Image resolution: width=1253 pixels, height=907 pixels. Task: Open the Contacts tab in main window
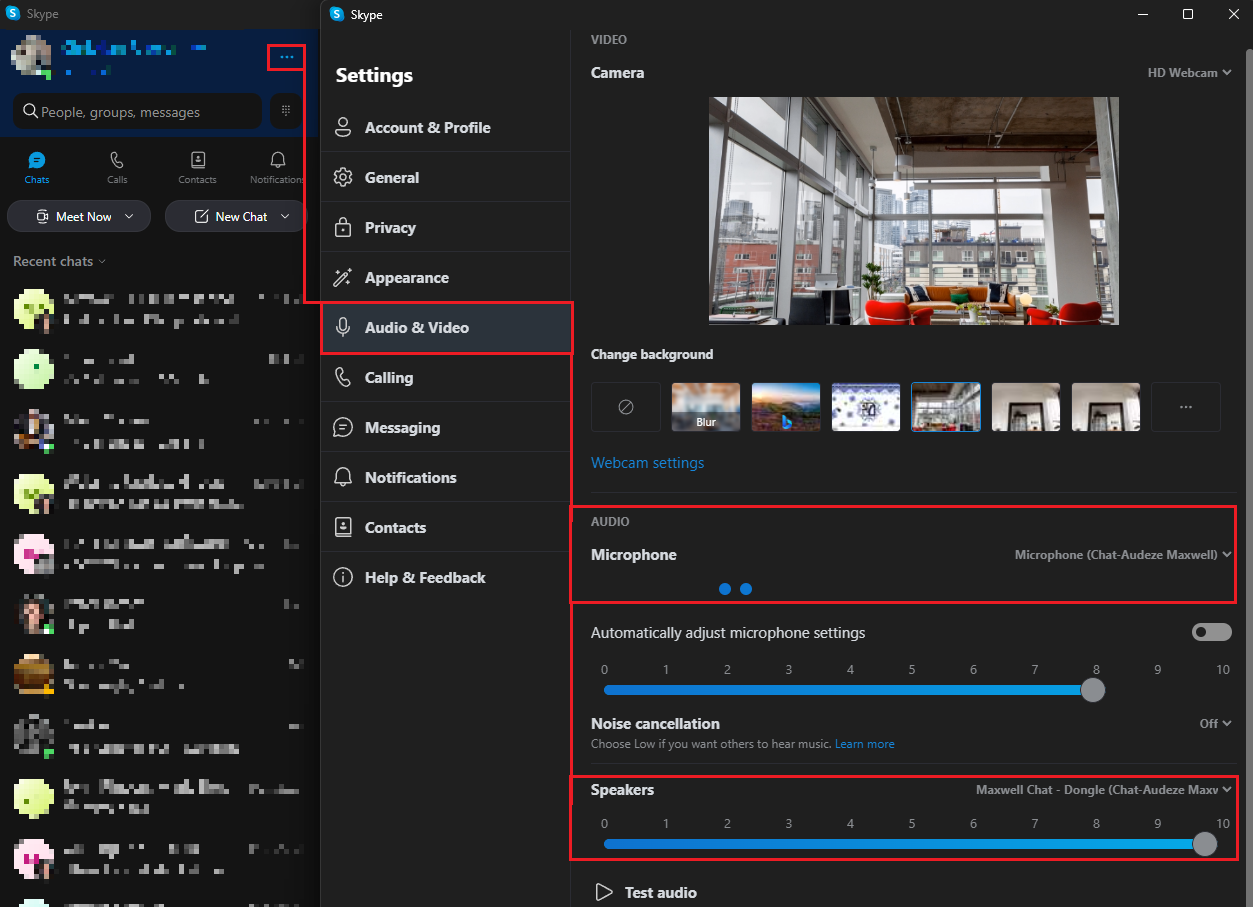coord(197,168)
